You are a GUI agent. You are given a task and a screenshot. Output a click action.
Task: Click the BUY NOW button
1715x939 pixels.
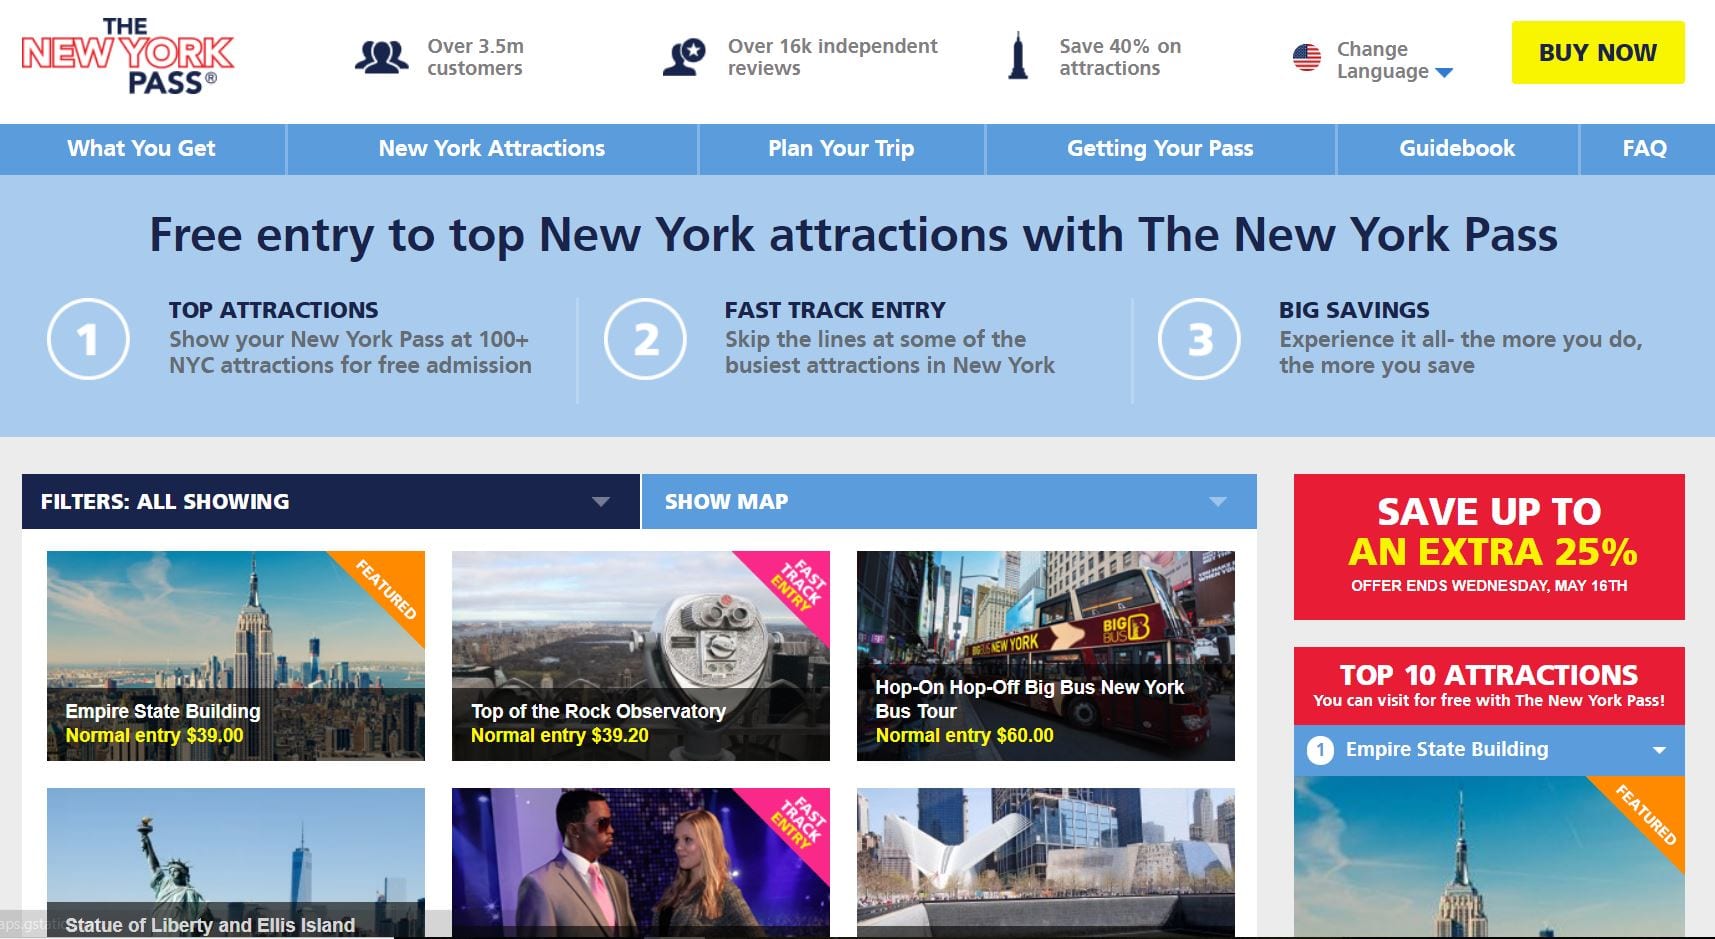pos(1596,53)
